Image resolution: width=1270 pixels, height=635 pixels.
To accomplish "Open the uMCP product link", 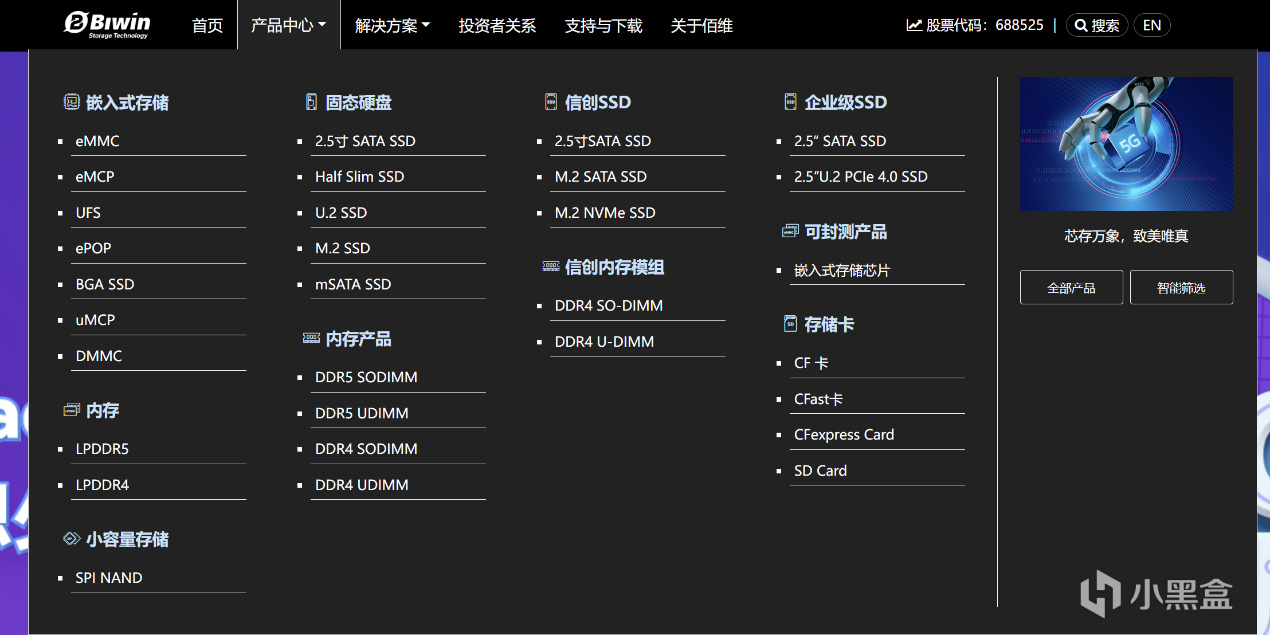I will pyautogui.click(x=95, y=320).
